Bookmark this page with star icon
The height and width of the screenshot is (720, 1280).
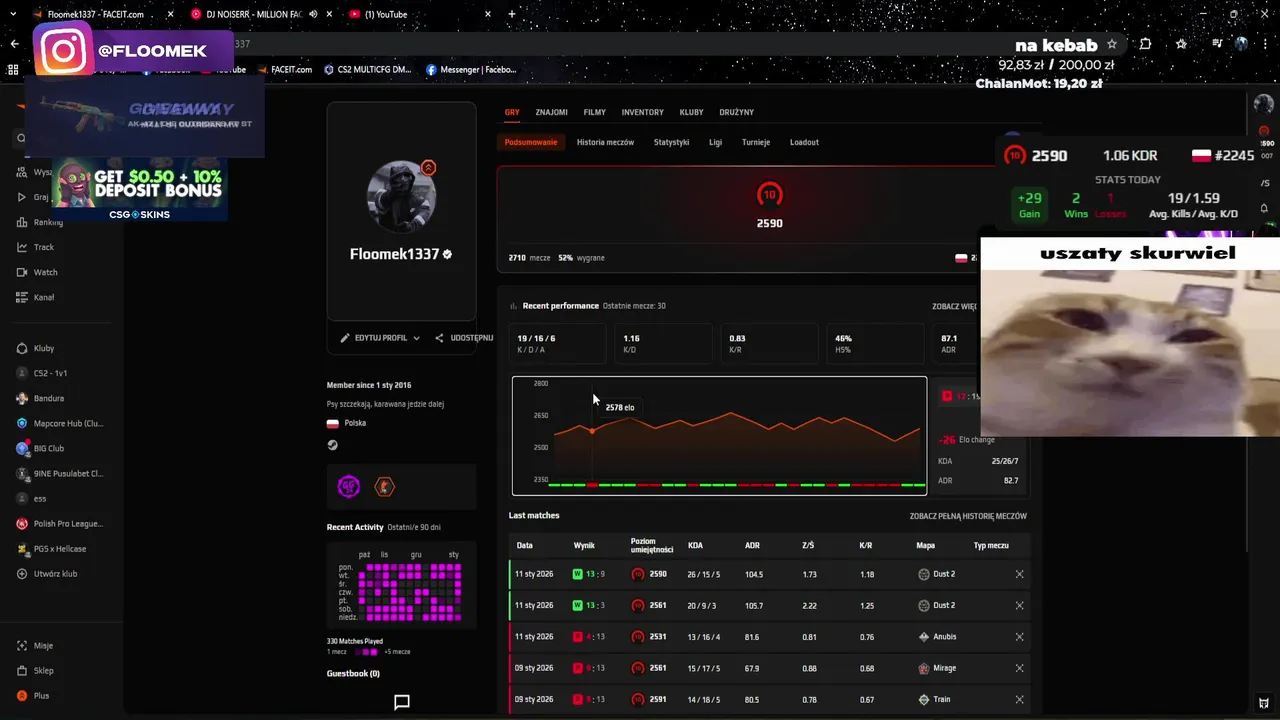coord(1112,44)
